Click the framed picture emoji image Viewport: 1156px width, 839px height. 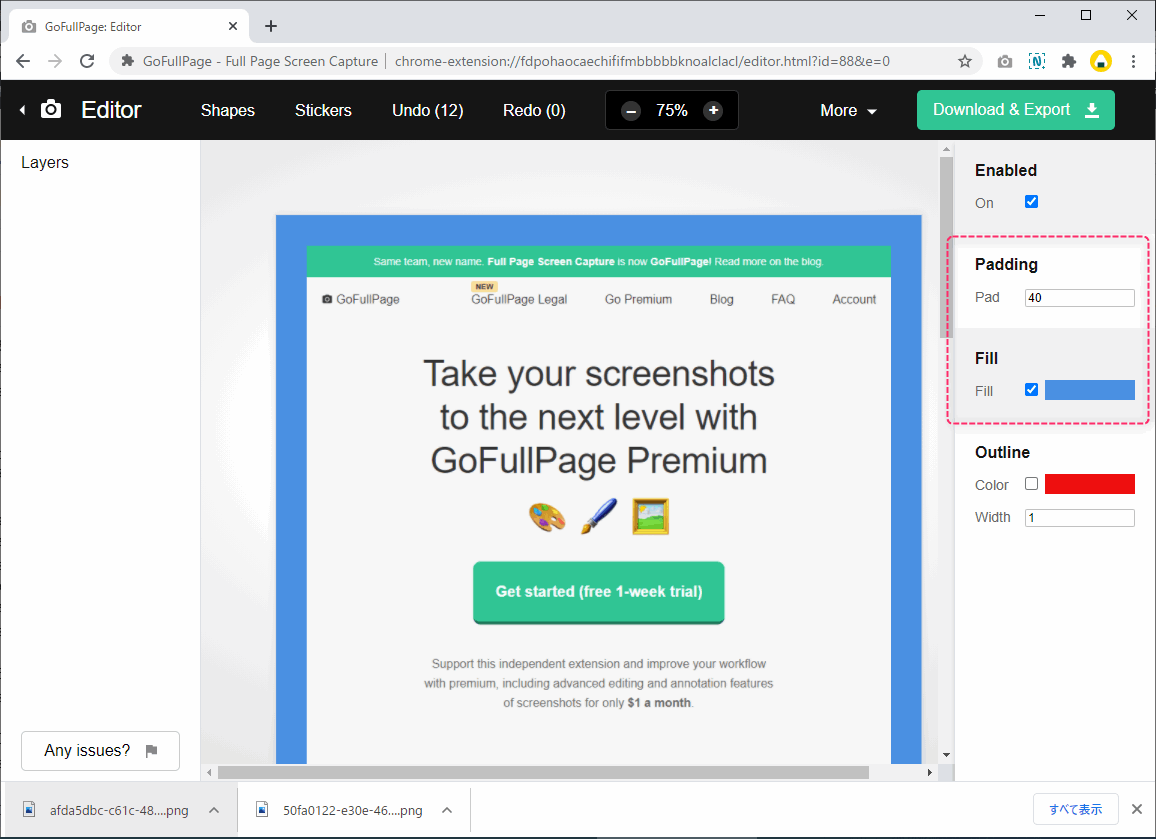click(x=650, y=517)
